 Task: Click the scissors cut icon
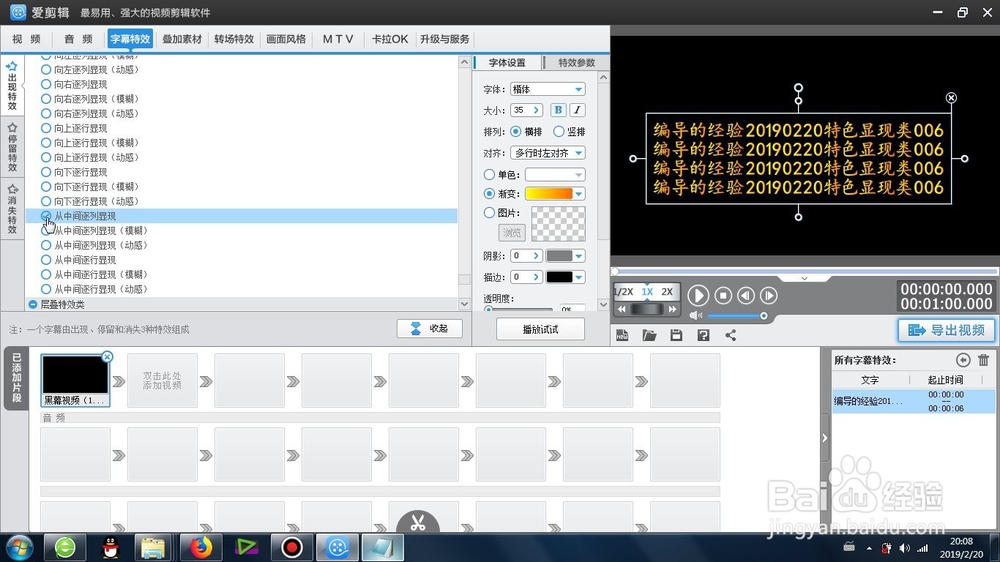418,522
